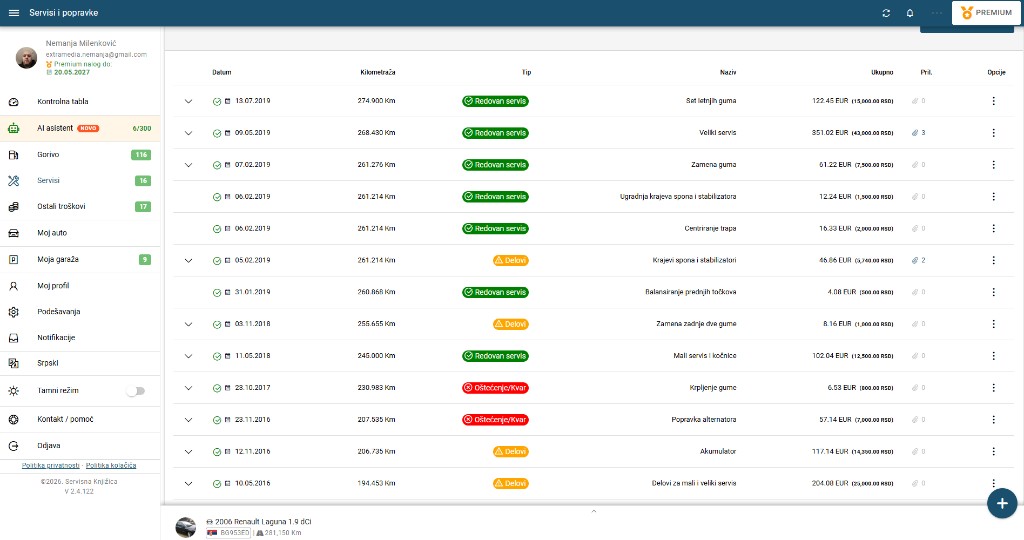Screen dimensions: 1024x540
Task: Open options menu for Veliki servis row
Action: point(993,133)
